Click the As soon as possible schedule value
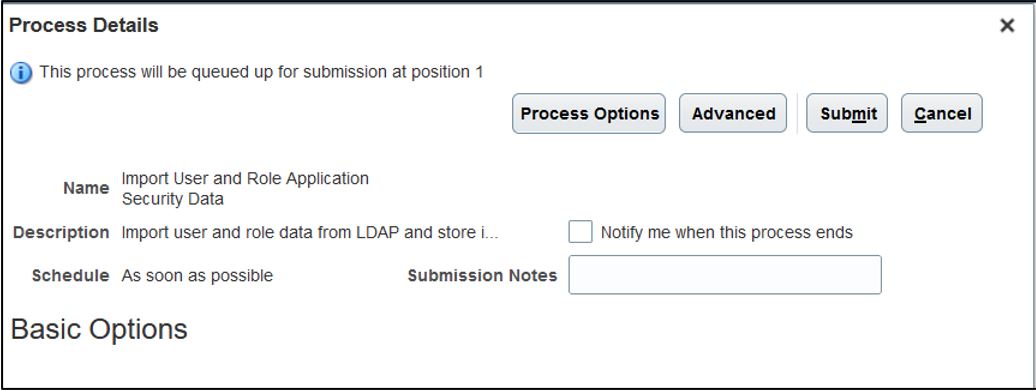Viewport: 1036px width, 391px height. (x=197, y=275)
